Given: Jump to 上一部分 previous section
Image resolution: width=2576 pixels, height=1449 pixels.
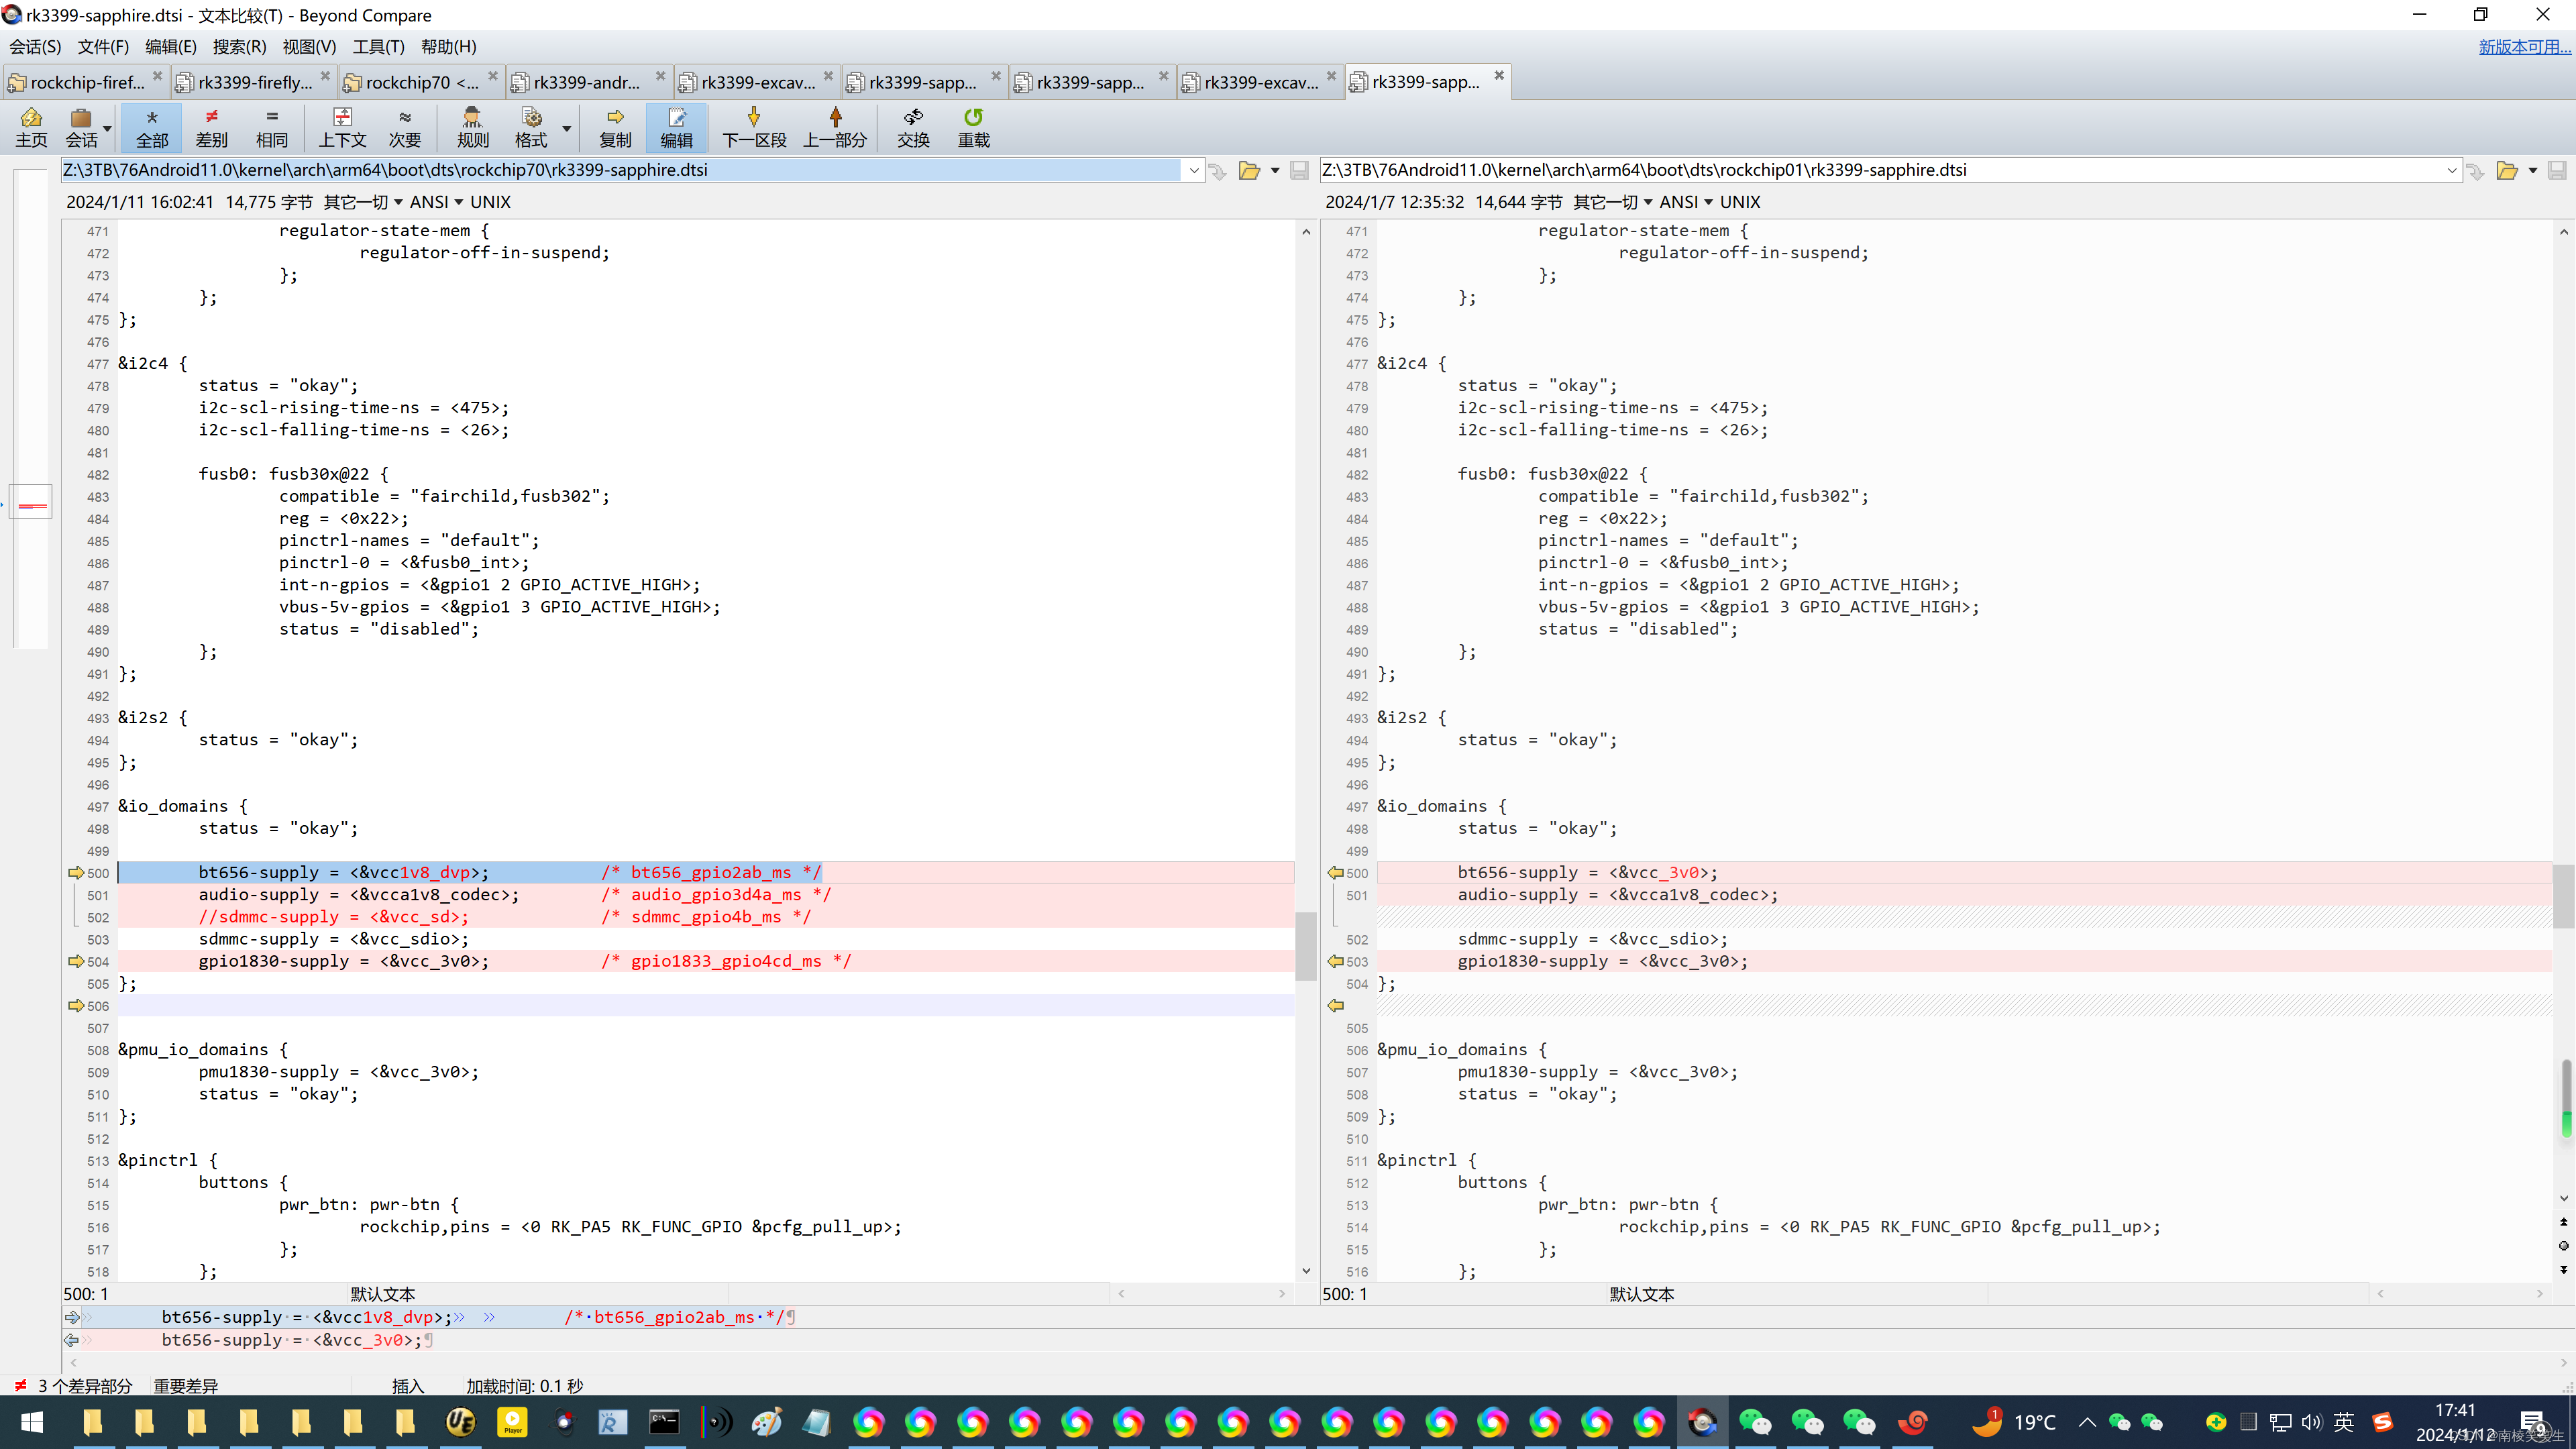Looking at the screenshot, I should click(x=835, y=128).
